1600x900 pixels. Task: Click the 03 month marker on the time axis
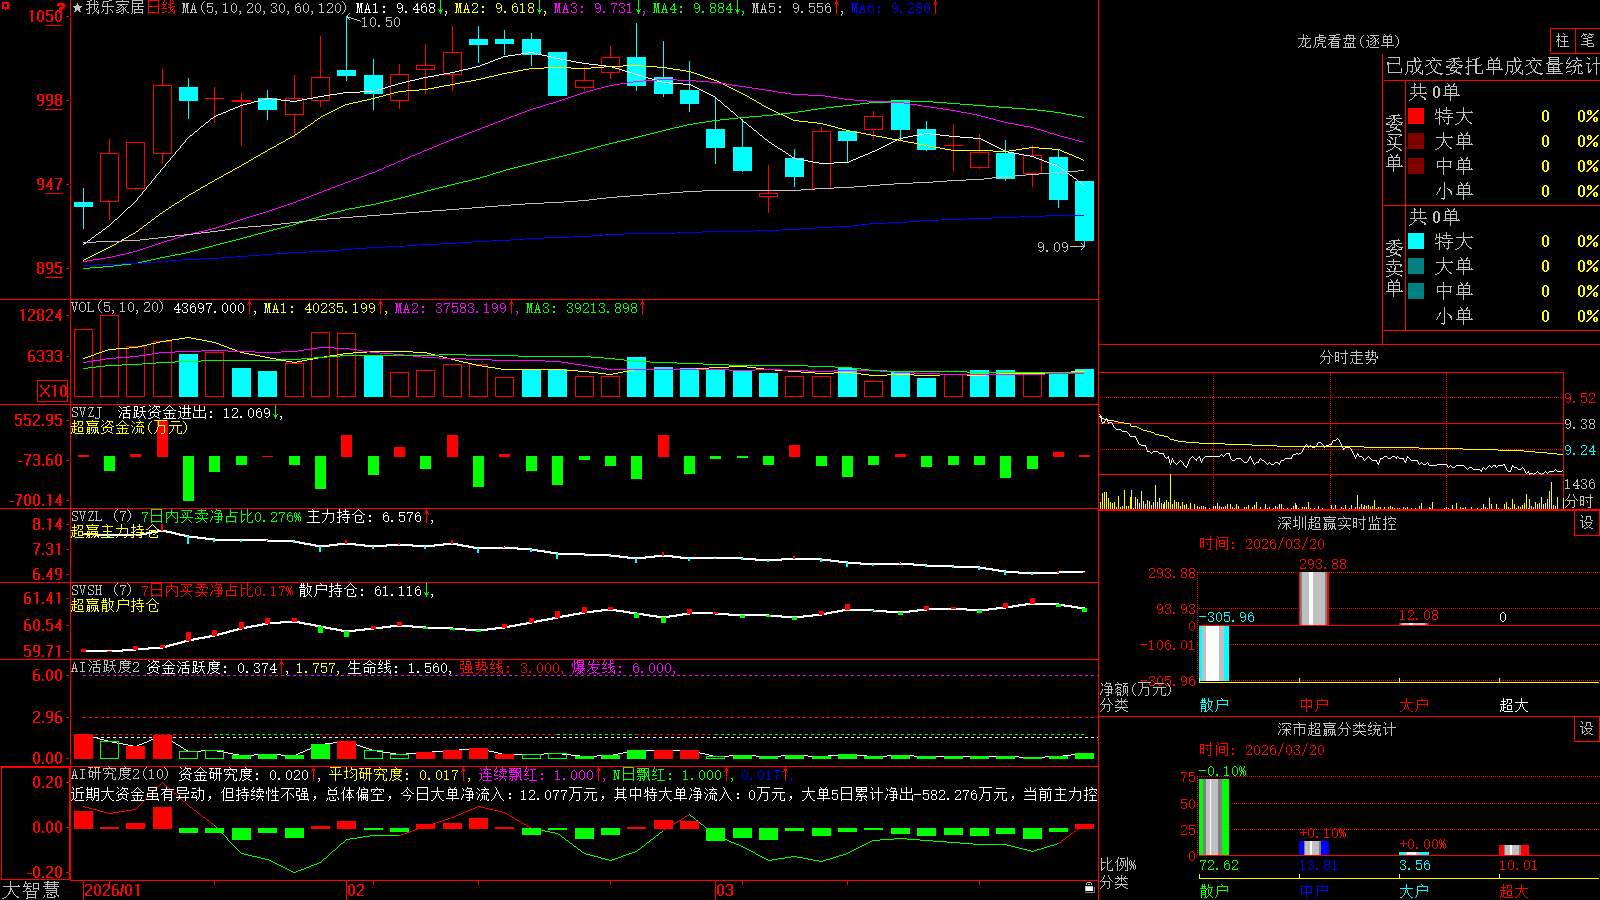coord(725,890)
